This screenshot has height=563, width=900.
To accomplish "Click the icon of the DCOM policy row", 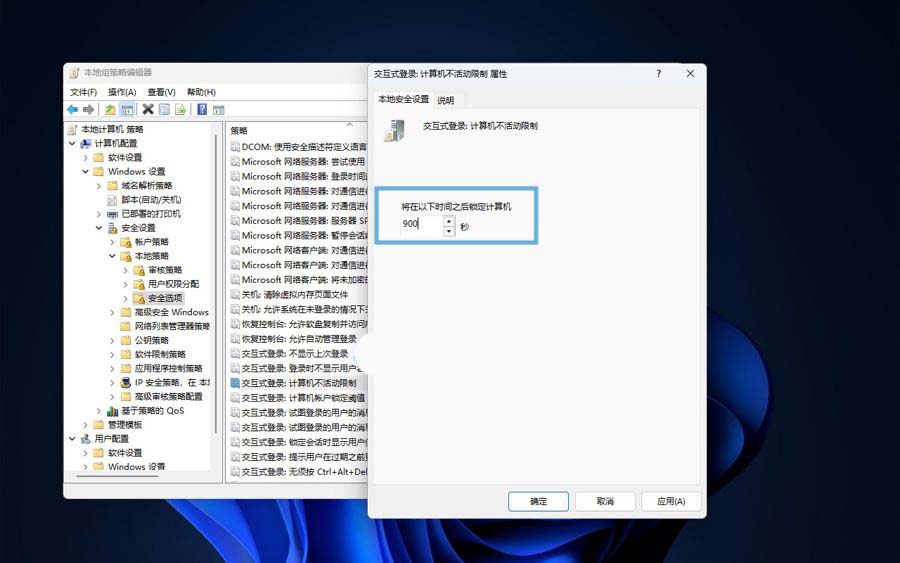I will pos(235,147).
